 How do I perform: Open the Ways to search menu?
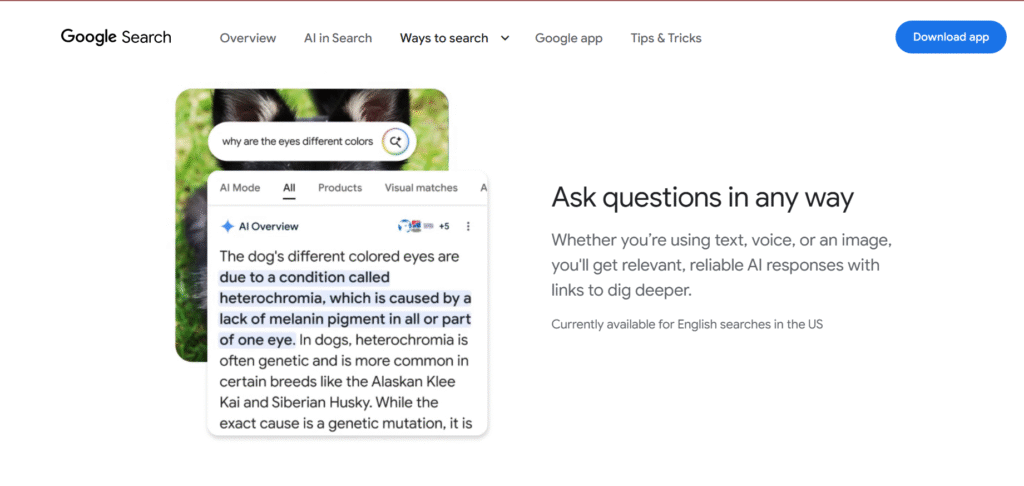coord(444,38)
